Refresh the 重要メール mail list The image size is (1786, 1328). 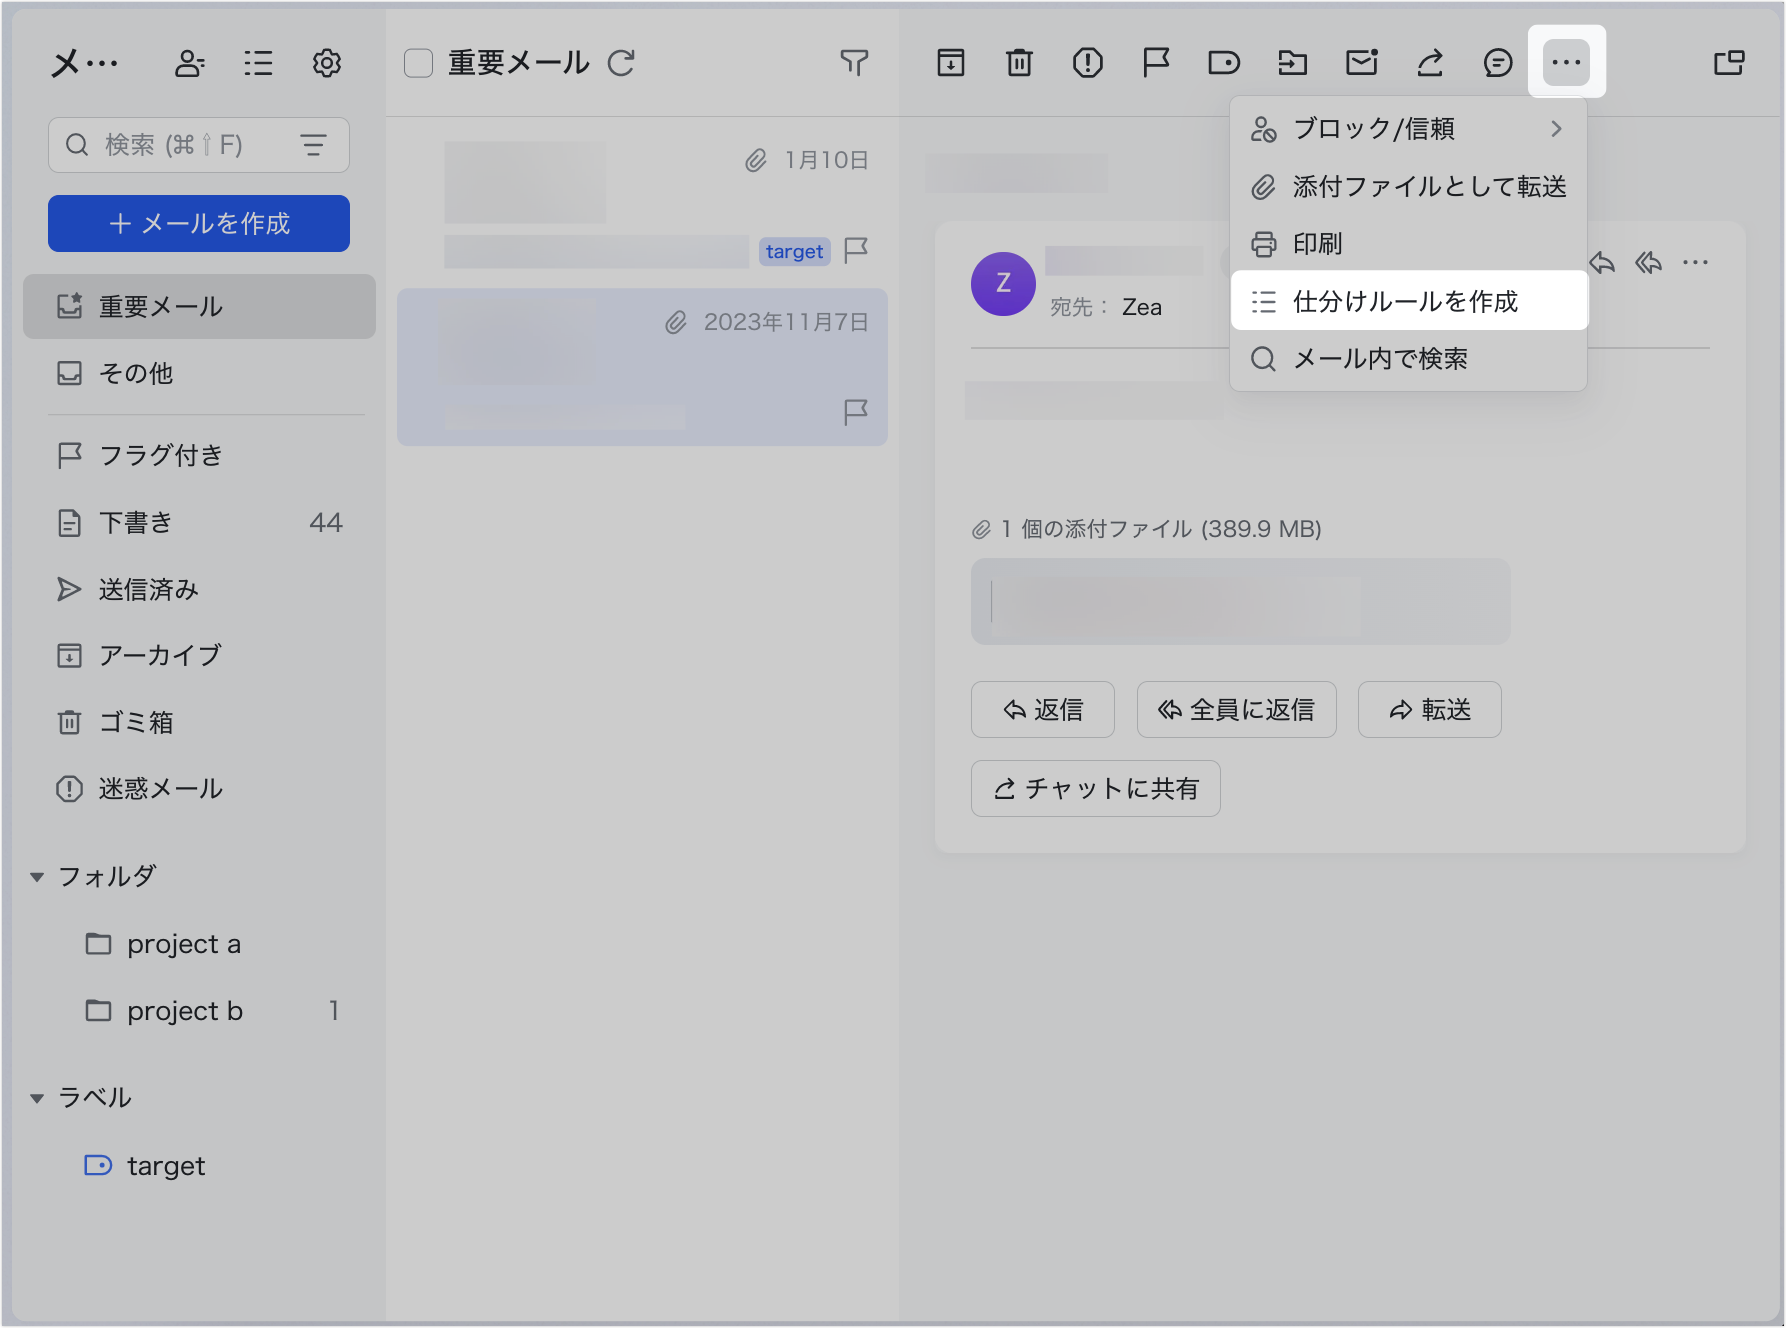coord(622,63)
